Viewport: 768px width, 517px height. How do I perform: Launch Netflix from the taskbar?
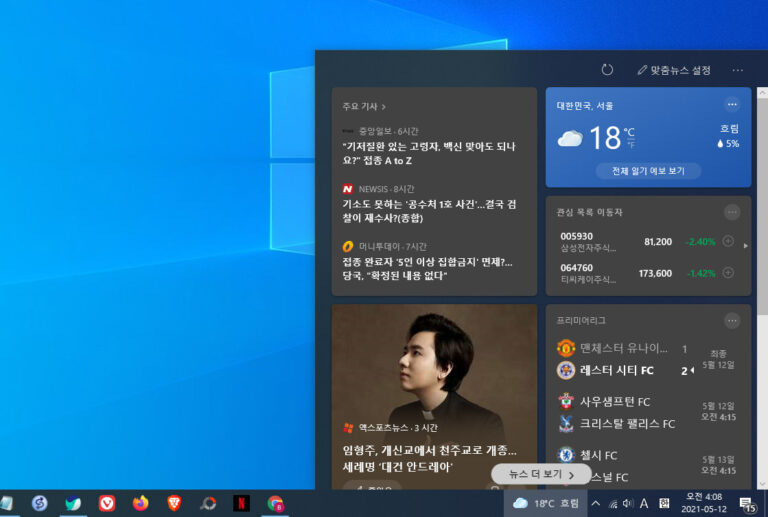tap(241, 503)
